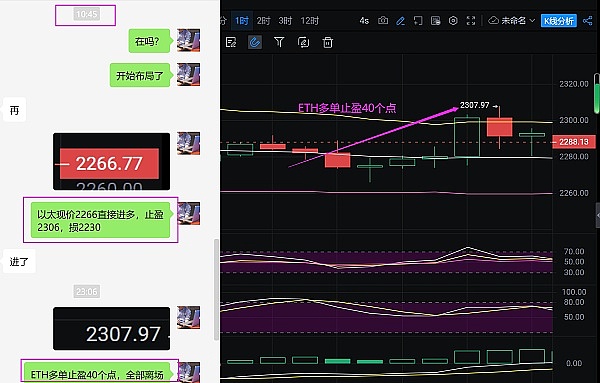Click the 23:06 chat timestamp
The height and width of the screenshot is (383, 600).
(x=86, y=292)
